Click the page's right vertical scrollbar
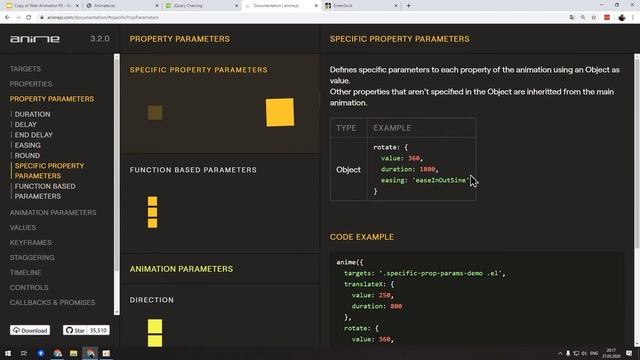Image resolution: width=640 pixels, height=360 pixels. pyautogui.click(x=637, y=200)
